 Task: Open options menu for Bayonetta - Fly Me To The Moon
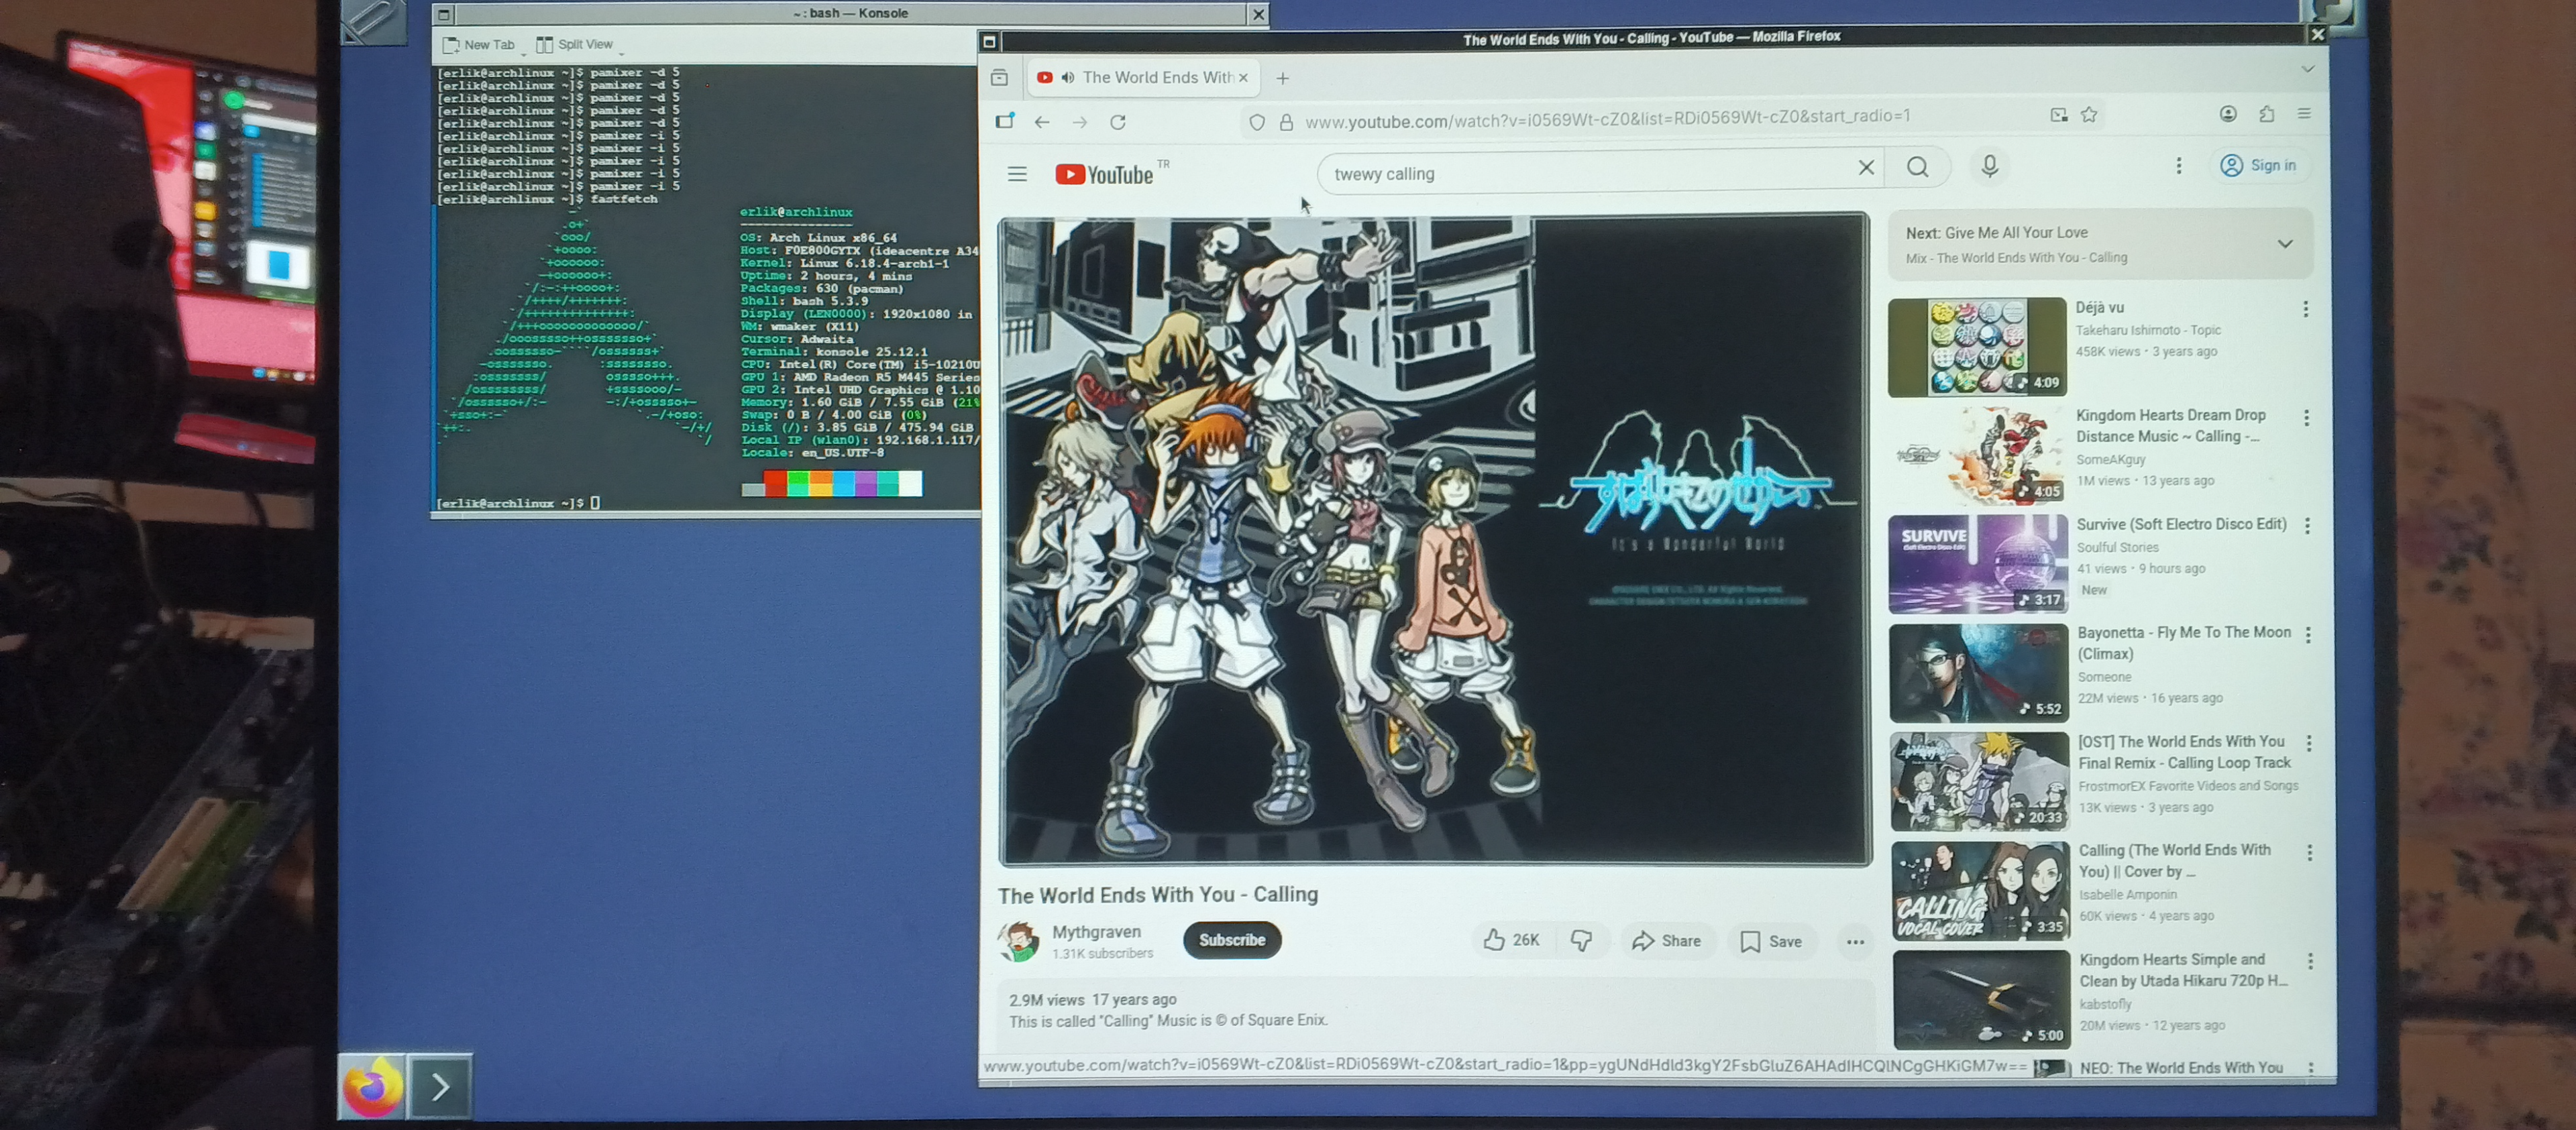point(2308,635)
